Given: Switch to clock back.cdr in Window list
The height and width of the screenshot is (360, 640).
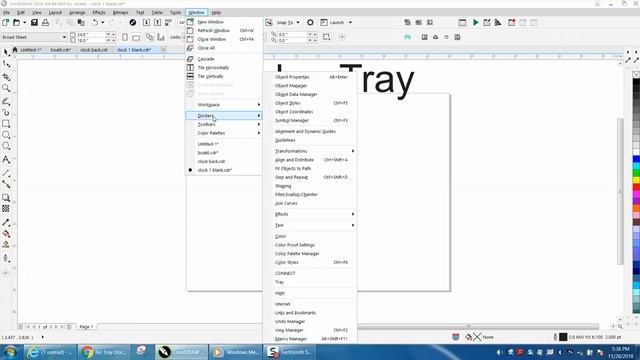Looking at the screenshot, I should coord(224,162).
